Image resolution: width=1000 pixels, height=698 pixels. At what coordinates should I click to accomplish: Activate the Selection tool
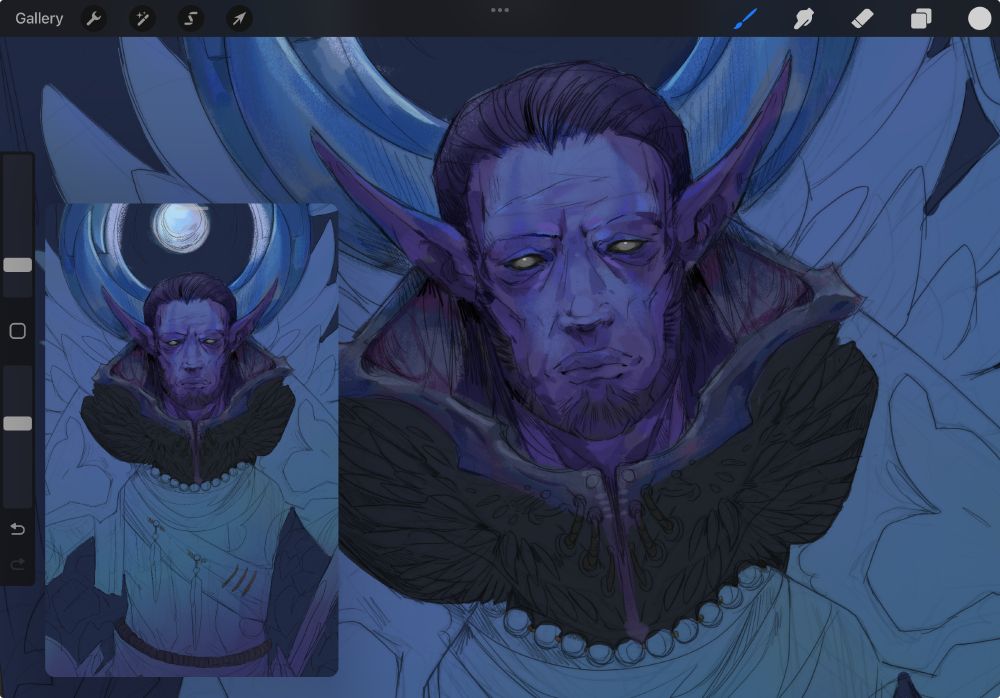tap(190, 19)
